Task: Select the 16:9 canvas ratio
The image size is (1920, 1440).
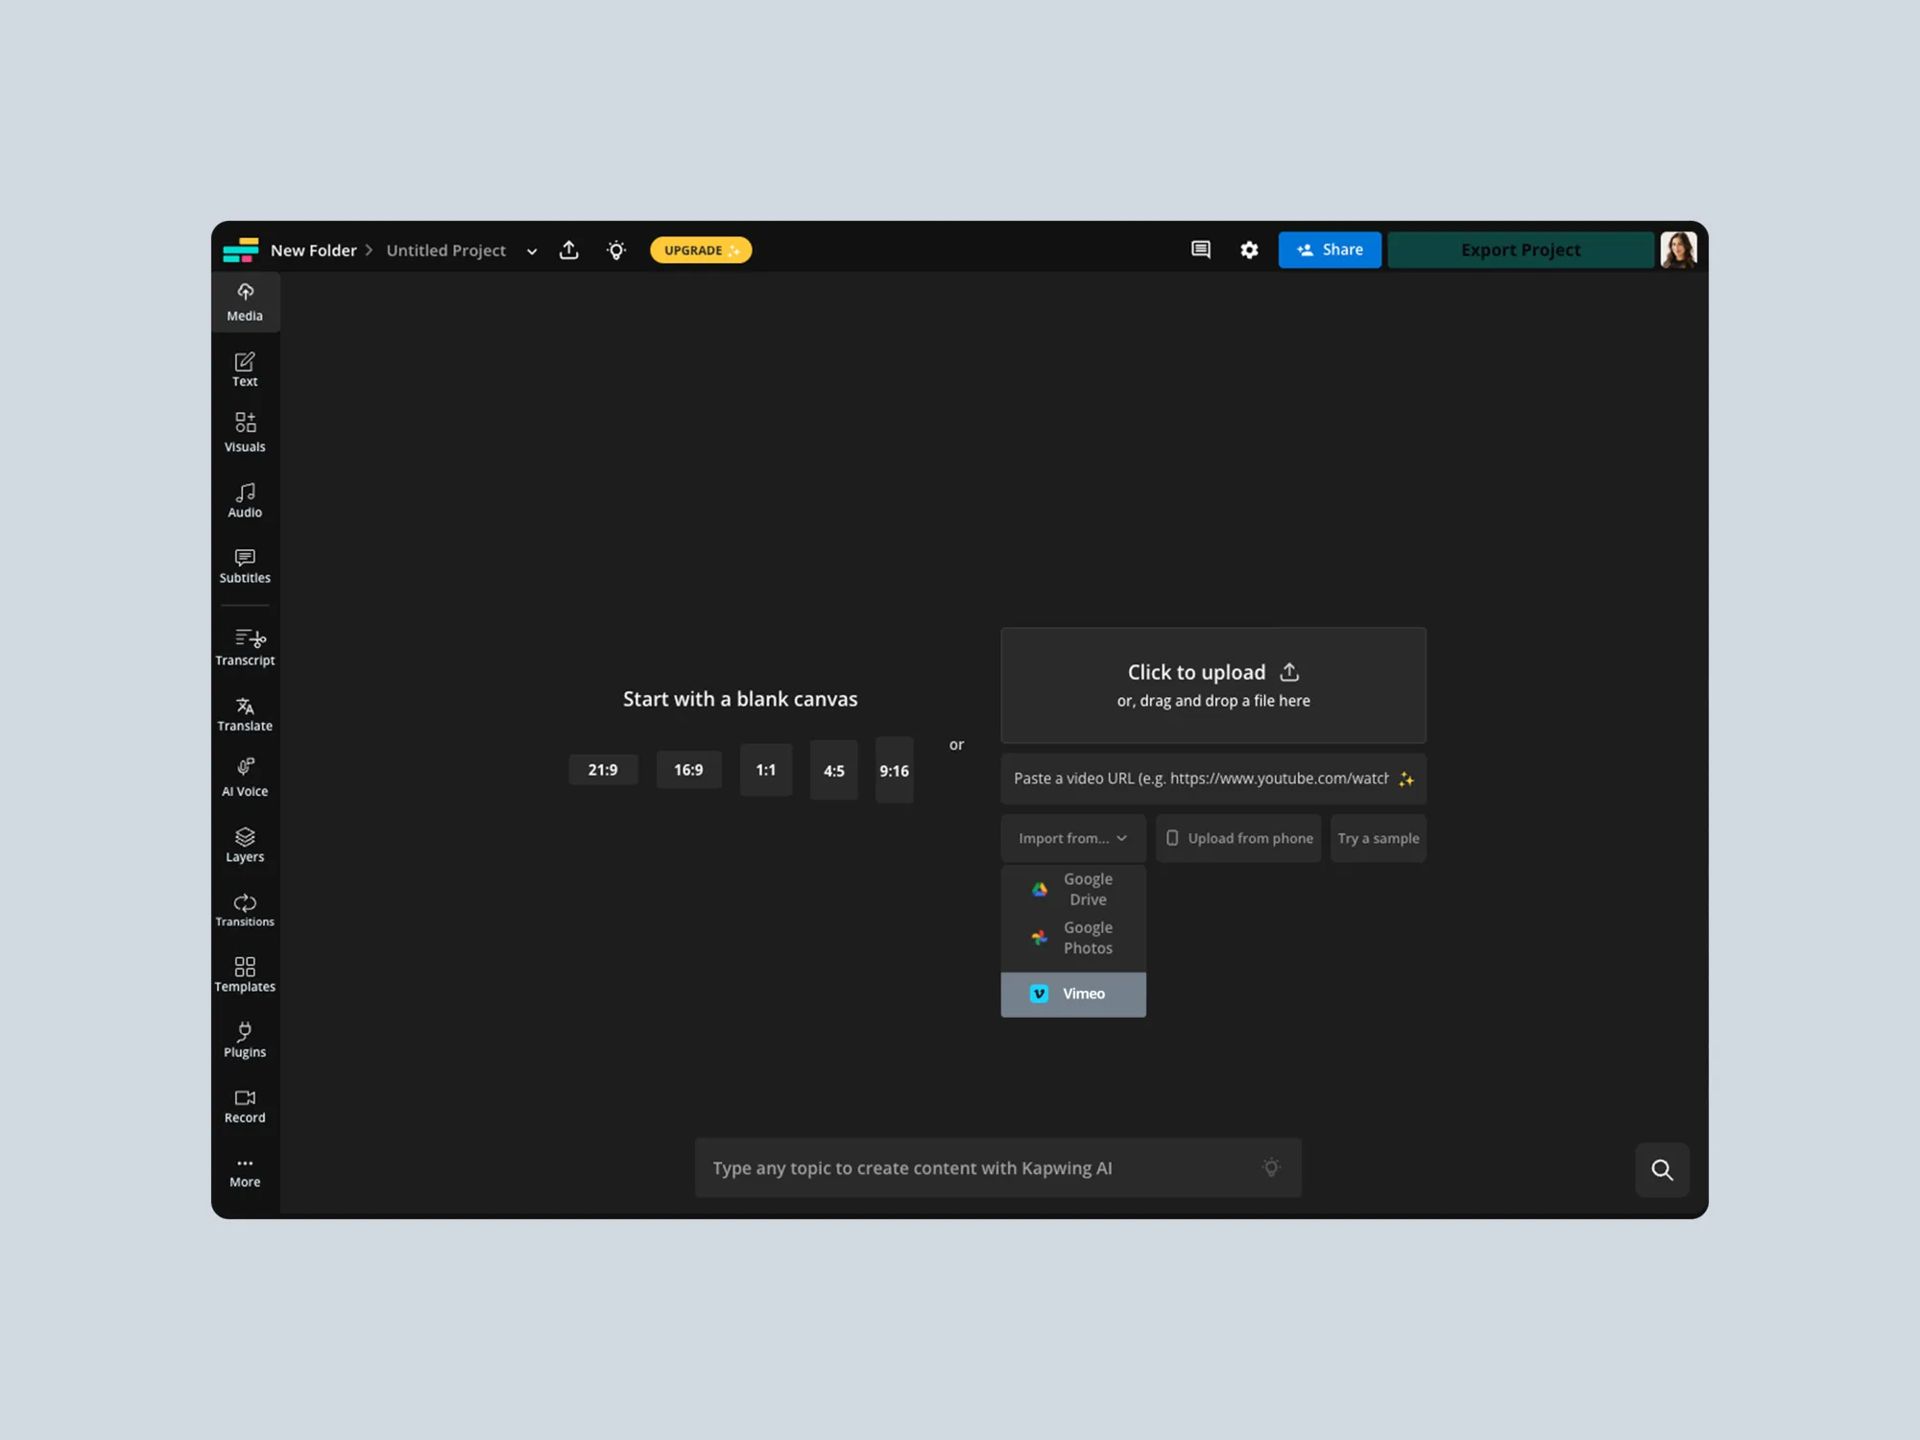Action: tap(688, 770)
